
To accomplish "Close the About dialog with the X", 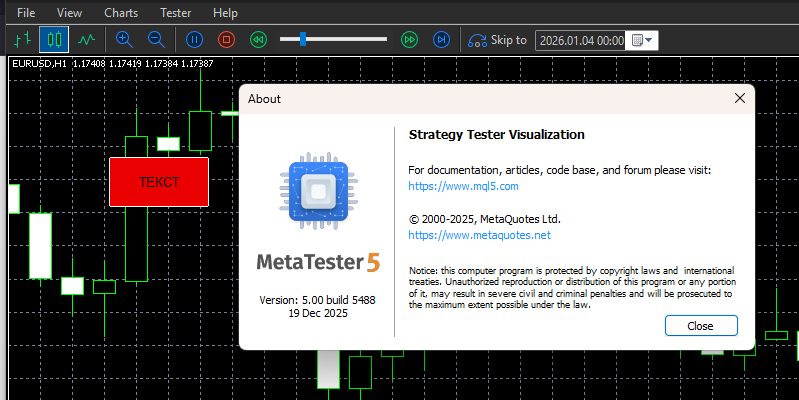I will (x=740, y=98).
